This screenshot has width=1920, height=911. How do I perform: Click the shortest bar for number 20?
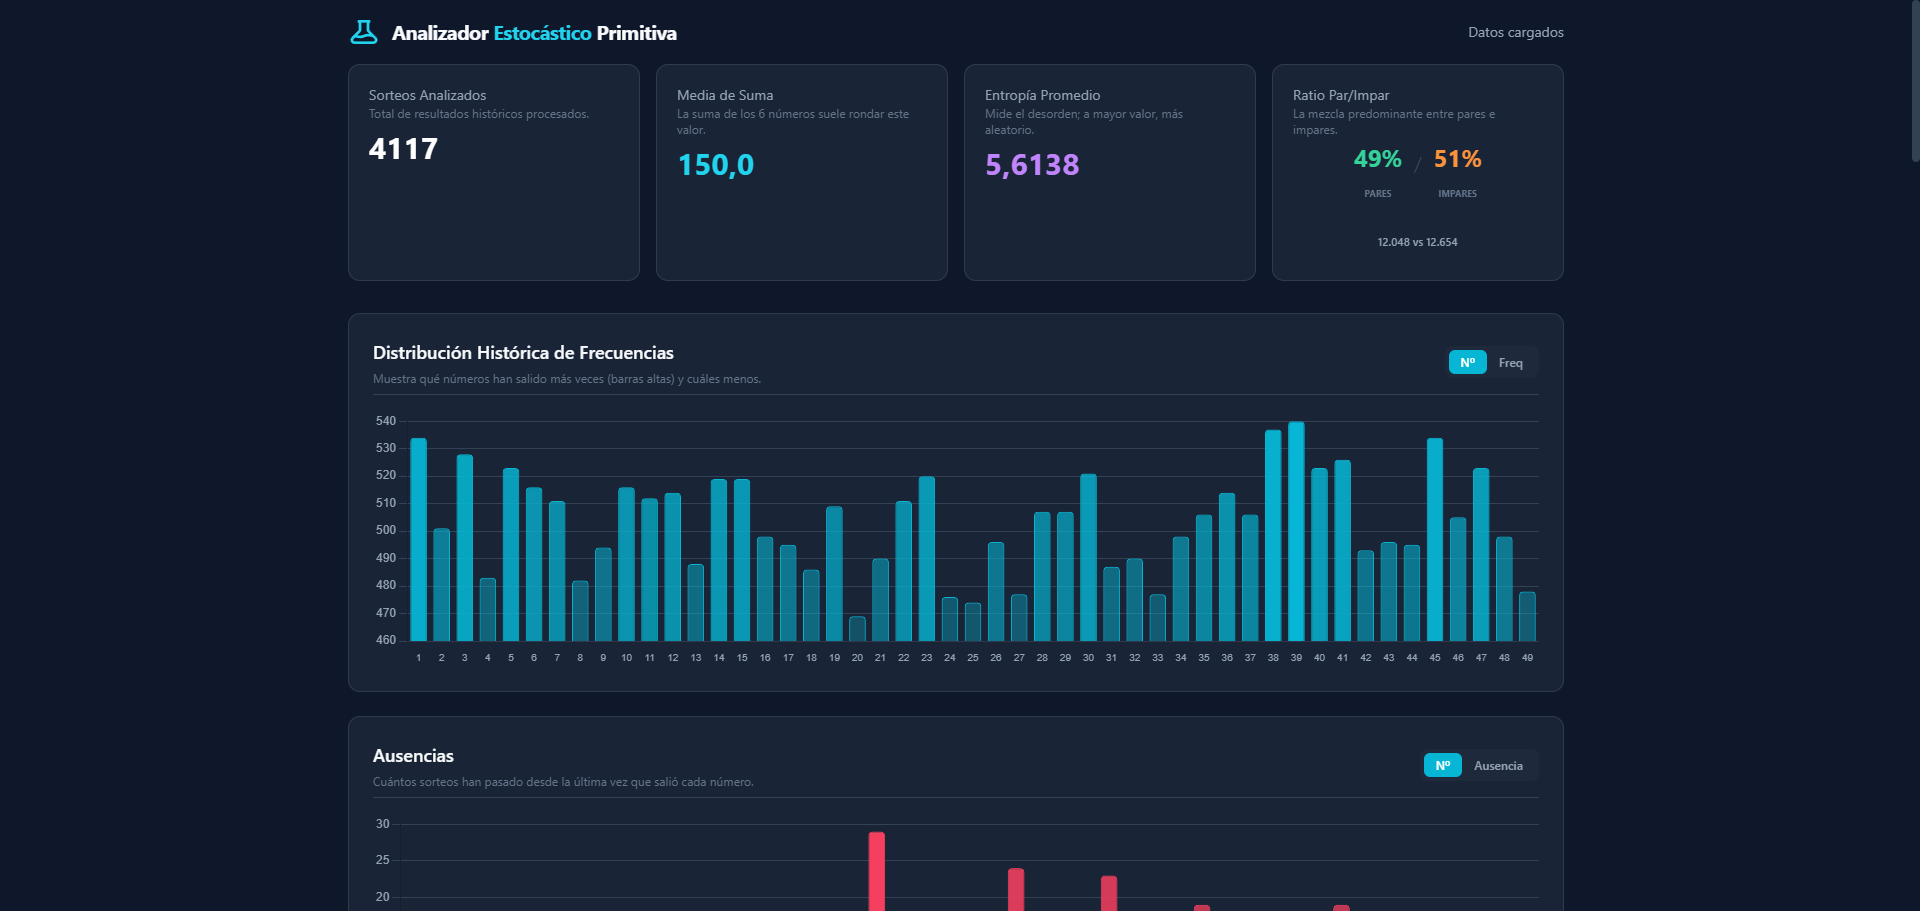pos(857,629)
